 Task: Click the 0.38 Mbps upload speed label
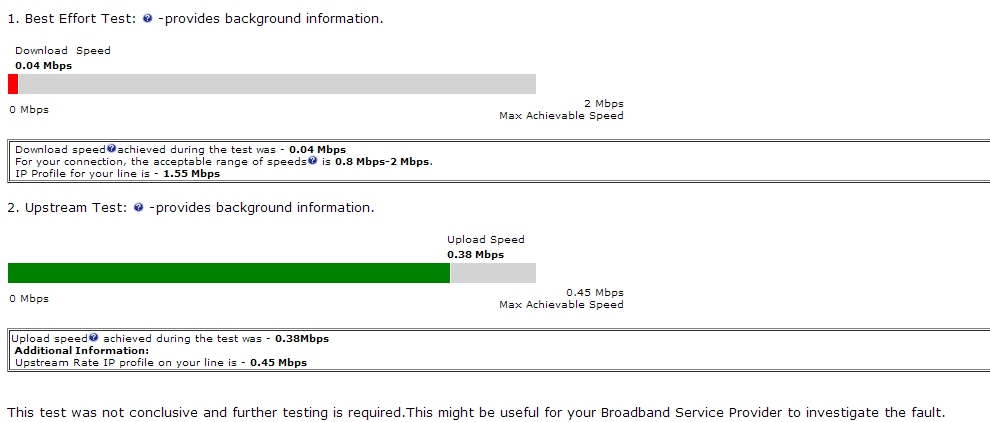coord(475,255)
